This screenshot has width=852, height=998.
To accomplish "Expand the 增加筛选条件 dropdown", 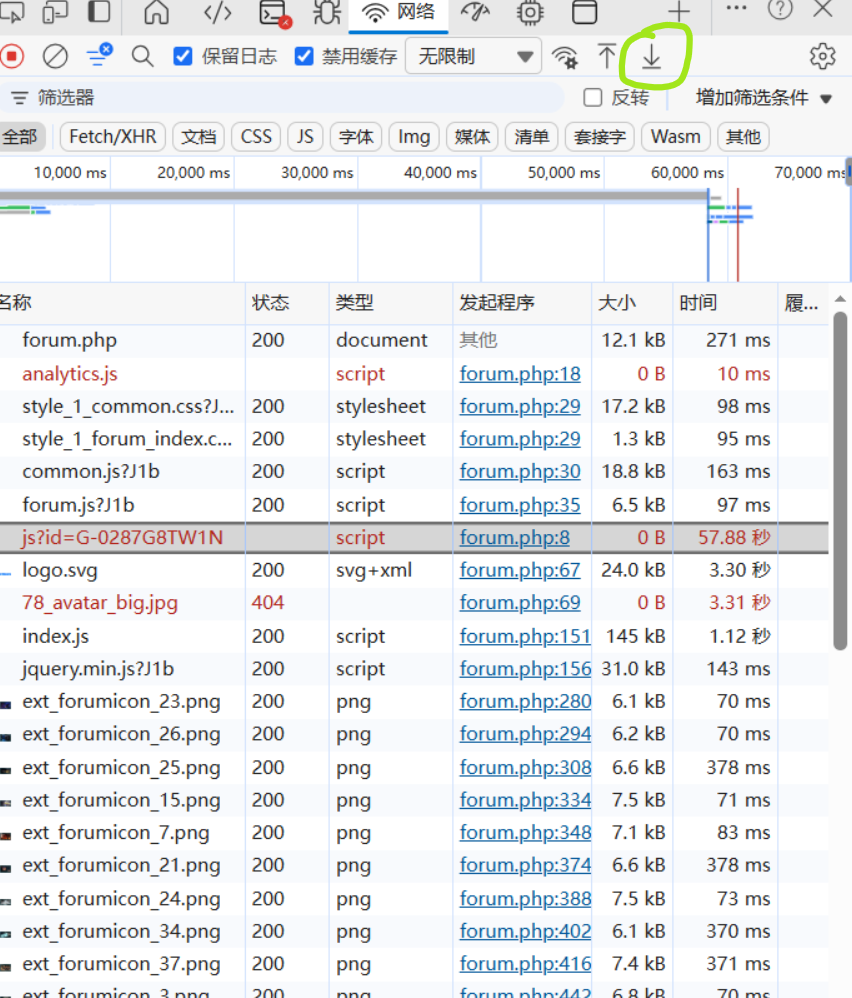I will point(764,97).
